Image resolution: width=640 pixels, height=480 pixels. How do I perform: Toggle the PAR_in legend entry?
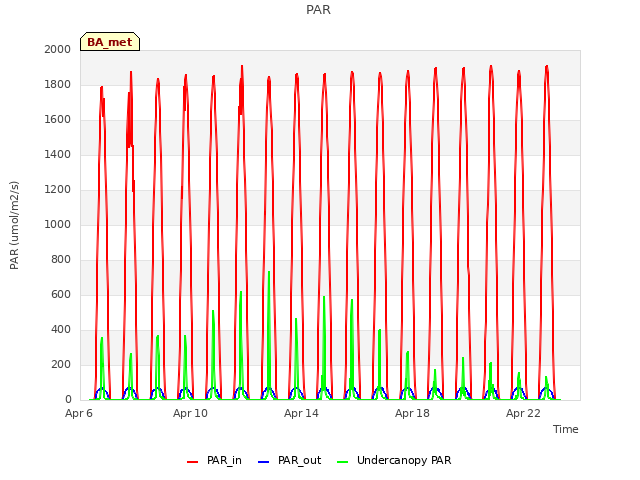click(214, 460)
